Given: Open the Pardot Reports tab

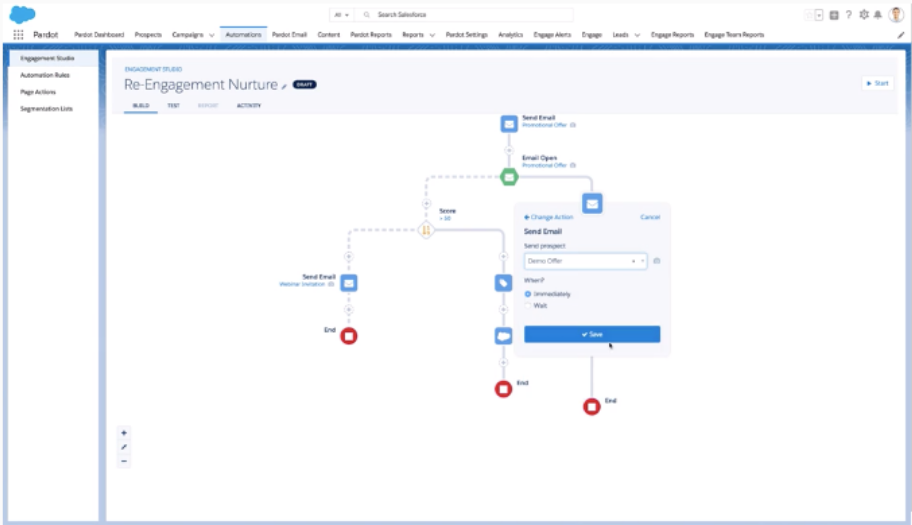Looking at the screenshot, I should (x=370, y=35).
